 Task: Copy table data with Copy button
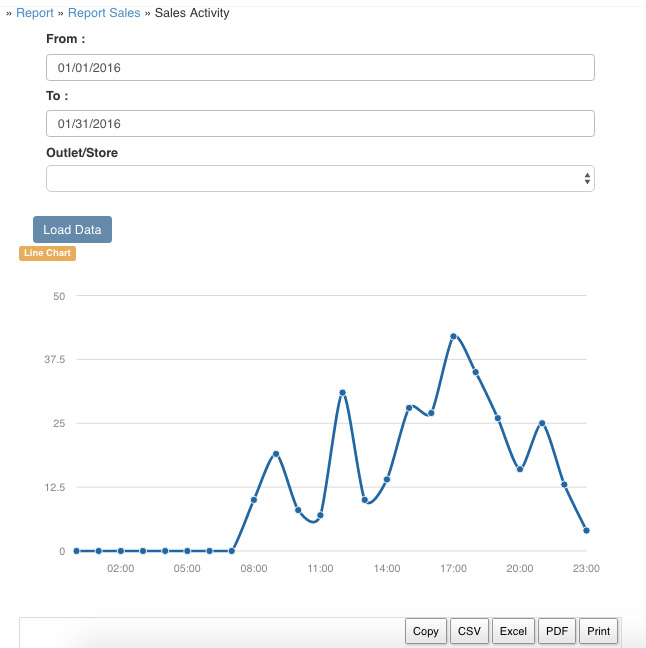pos(426,631)
